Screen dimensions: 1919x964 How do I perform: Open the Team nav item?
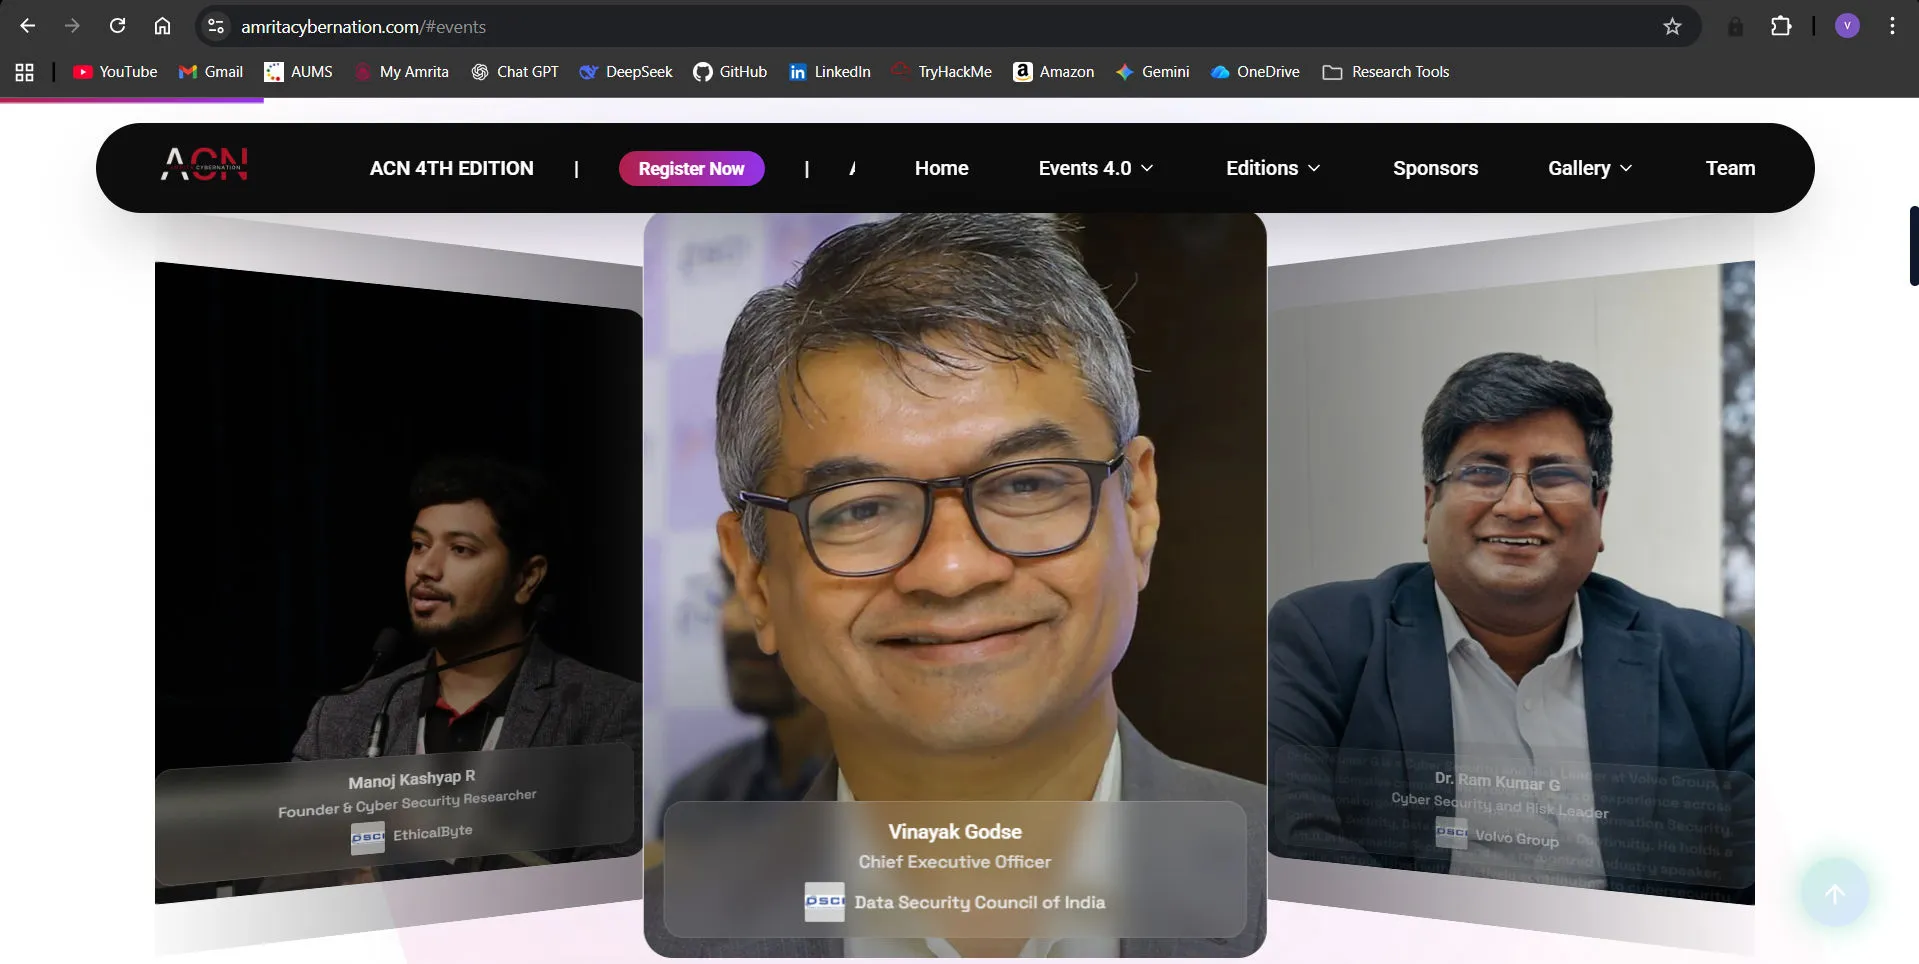click(1730, 168)
